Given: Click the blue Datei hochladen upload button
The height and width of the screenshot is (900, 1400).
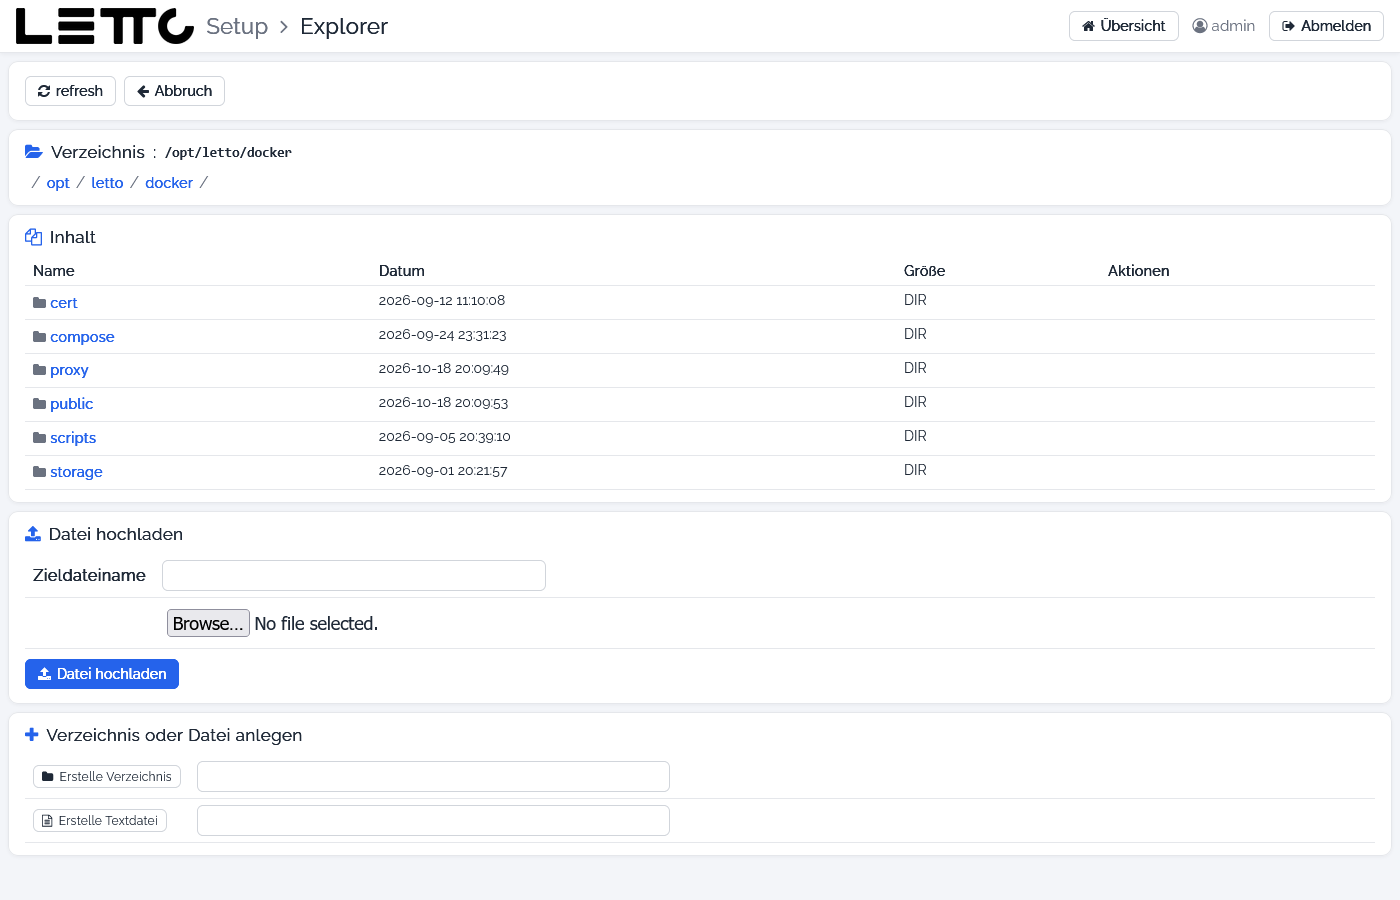Looking at the screenshot, I should (102, 674).
